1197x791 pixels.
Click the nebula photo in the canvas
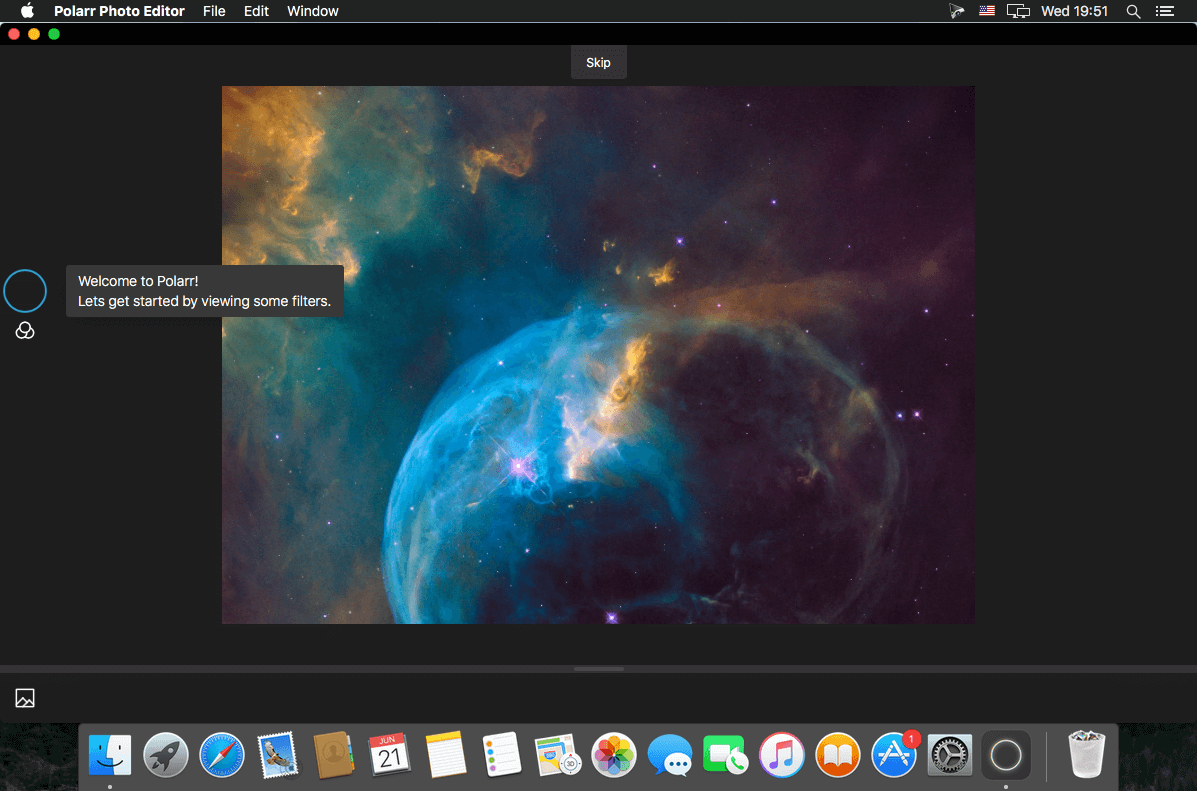click(598, 354)
